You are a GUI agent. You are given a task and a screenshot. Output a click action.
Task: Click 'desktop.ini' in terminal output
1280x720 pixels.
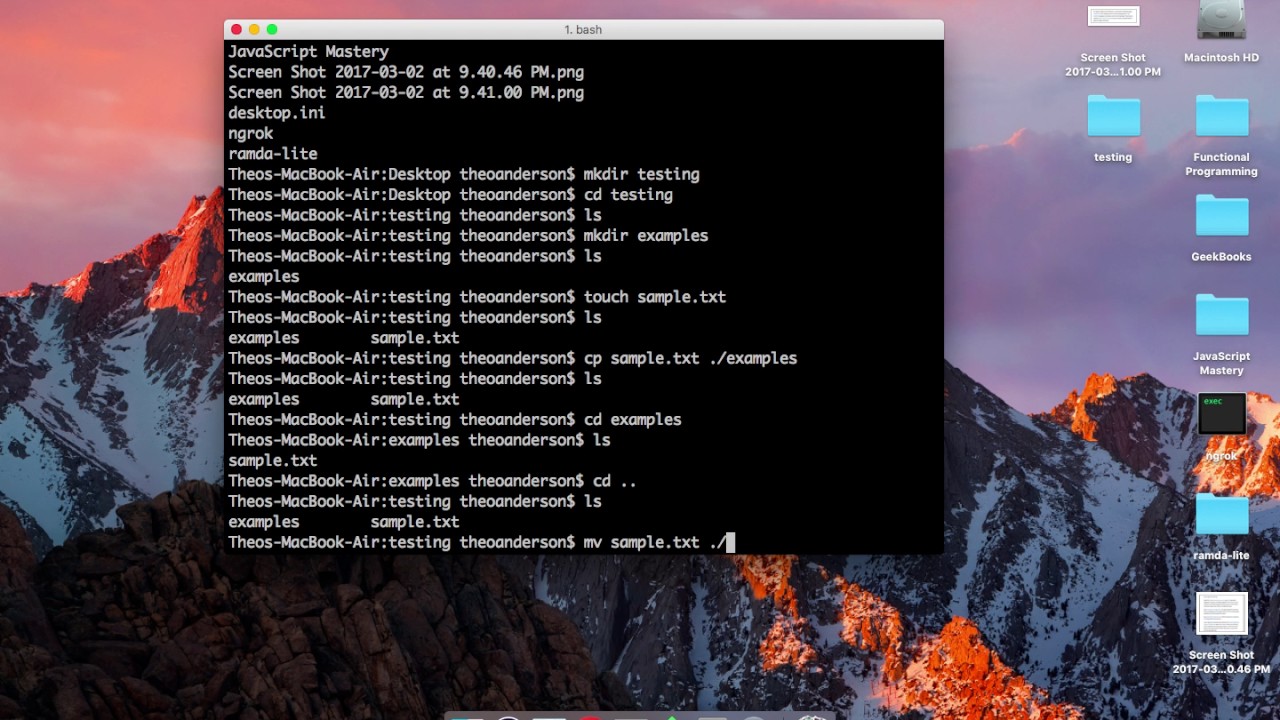click(x=277, y=113)
